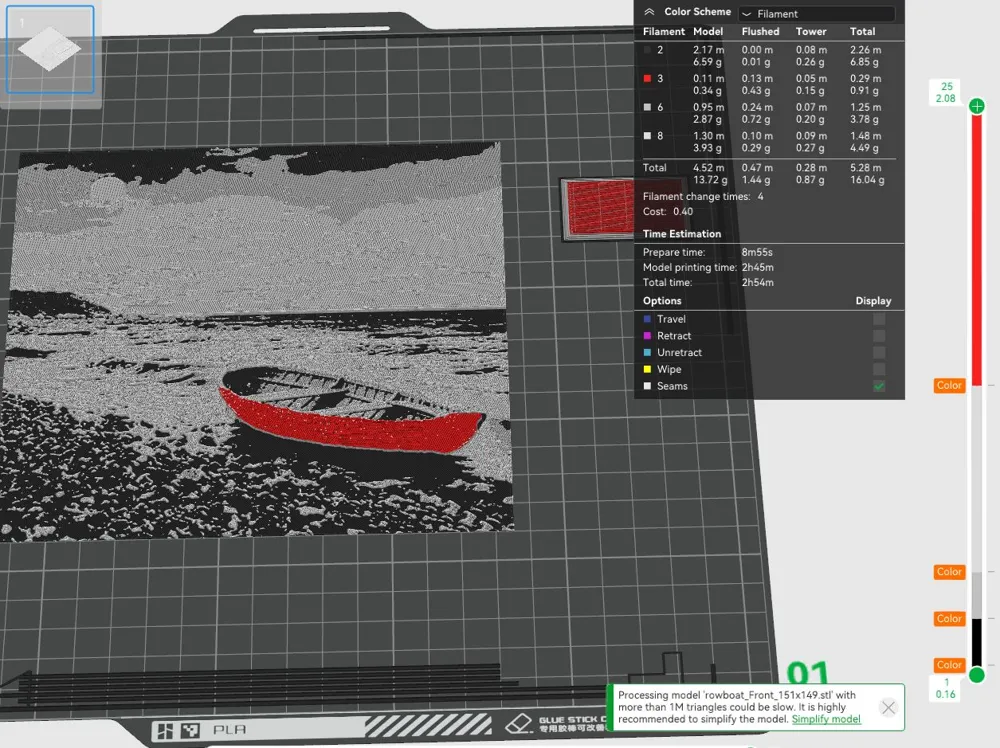Click the Time Estimation heading

point(682,234)
